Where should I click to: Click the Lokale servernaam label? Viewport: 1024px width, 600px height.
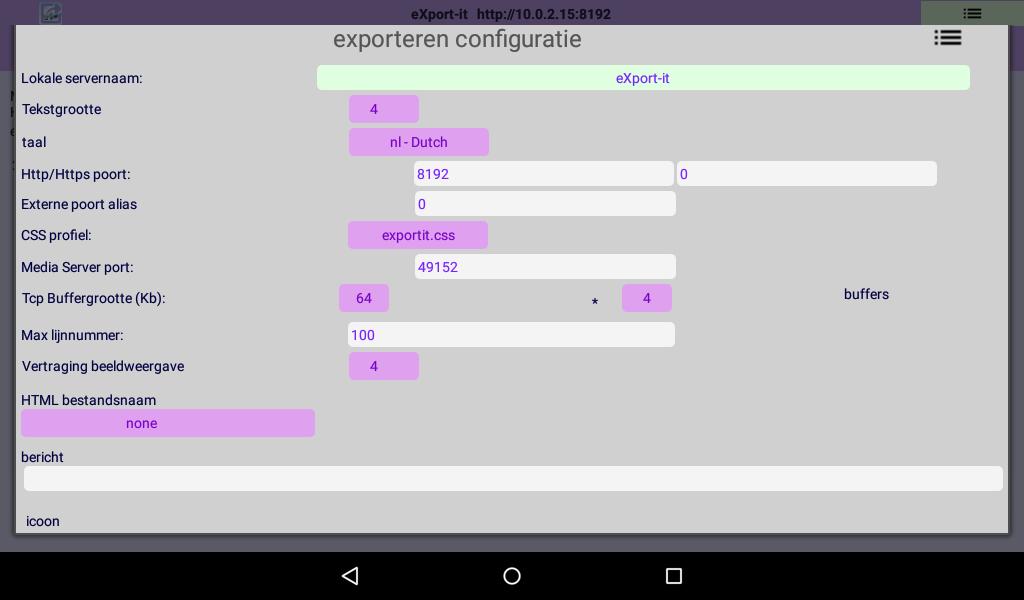82,78
